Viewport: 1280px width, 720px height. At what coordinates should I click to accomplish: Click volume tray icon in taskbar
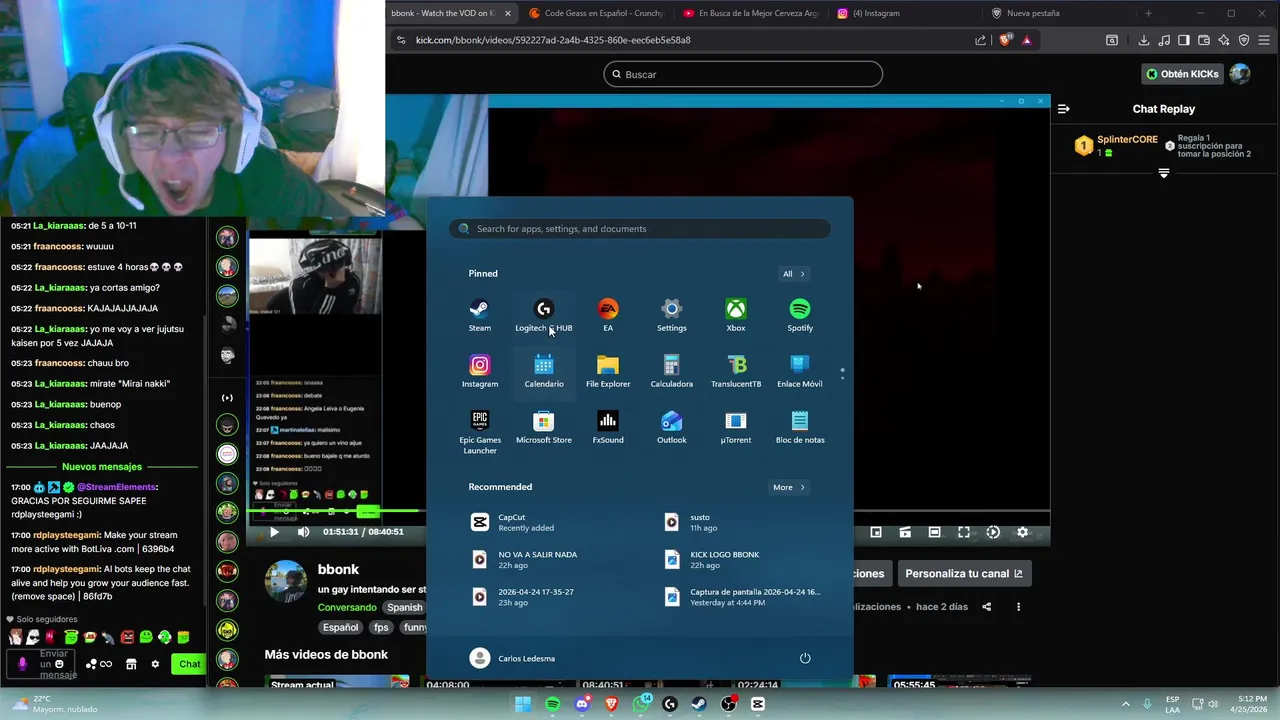point(1213,704)
